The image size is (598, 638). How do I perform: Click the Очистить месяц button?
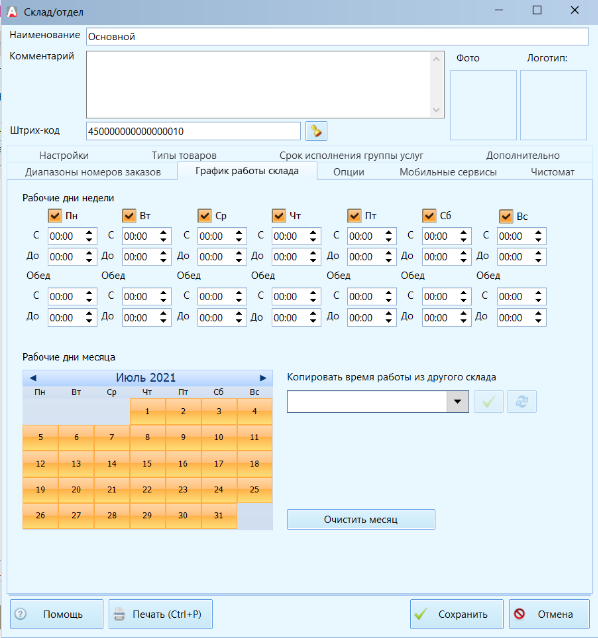pyautogui.click(x=361, y=520)
